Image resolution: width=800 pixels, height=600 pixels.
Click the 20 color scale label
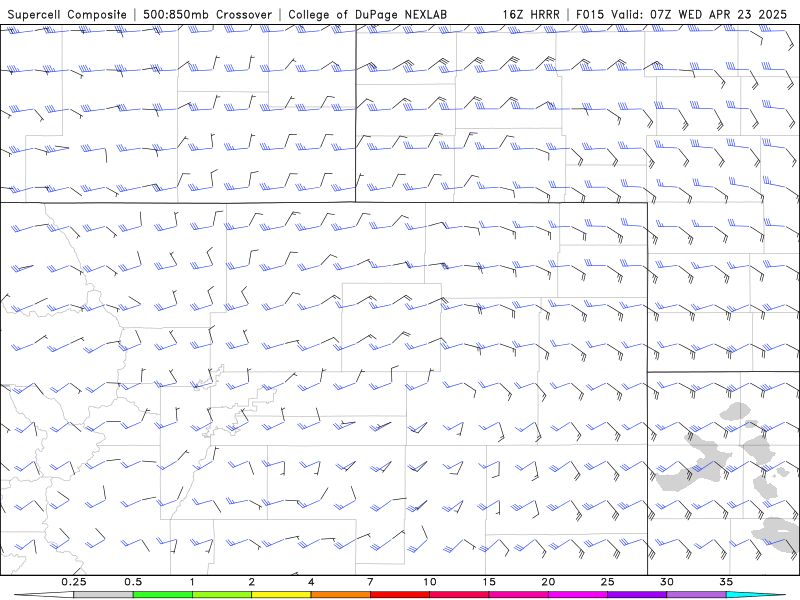click(x=548, y=582)
